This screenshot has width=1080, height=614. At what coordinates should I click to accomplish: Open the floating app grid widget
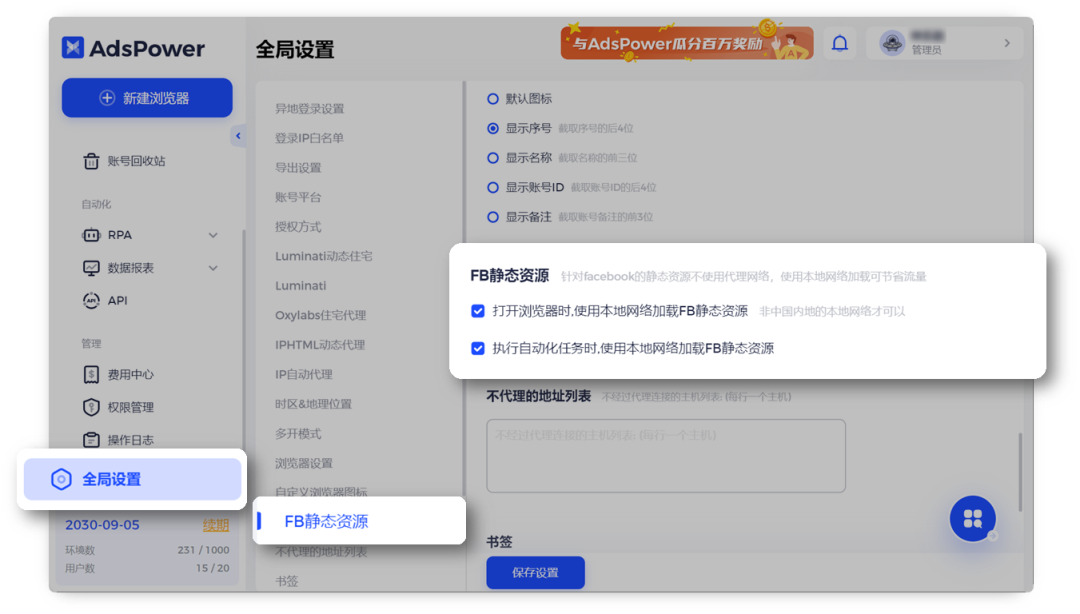point(972,518)
